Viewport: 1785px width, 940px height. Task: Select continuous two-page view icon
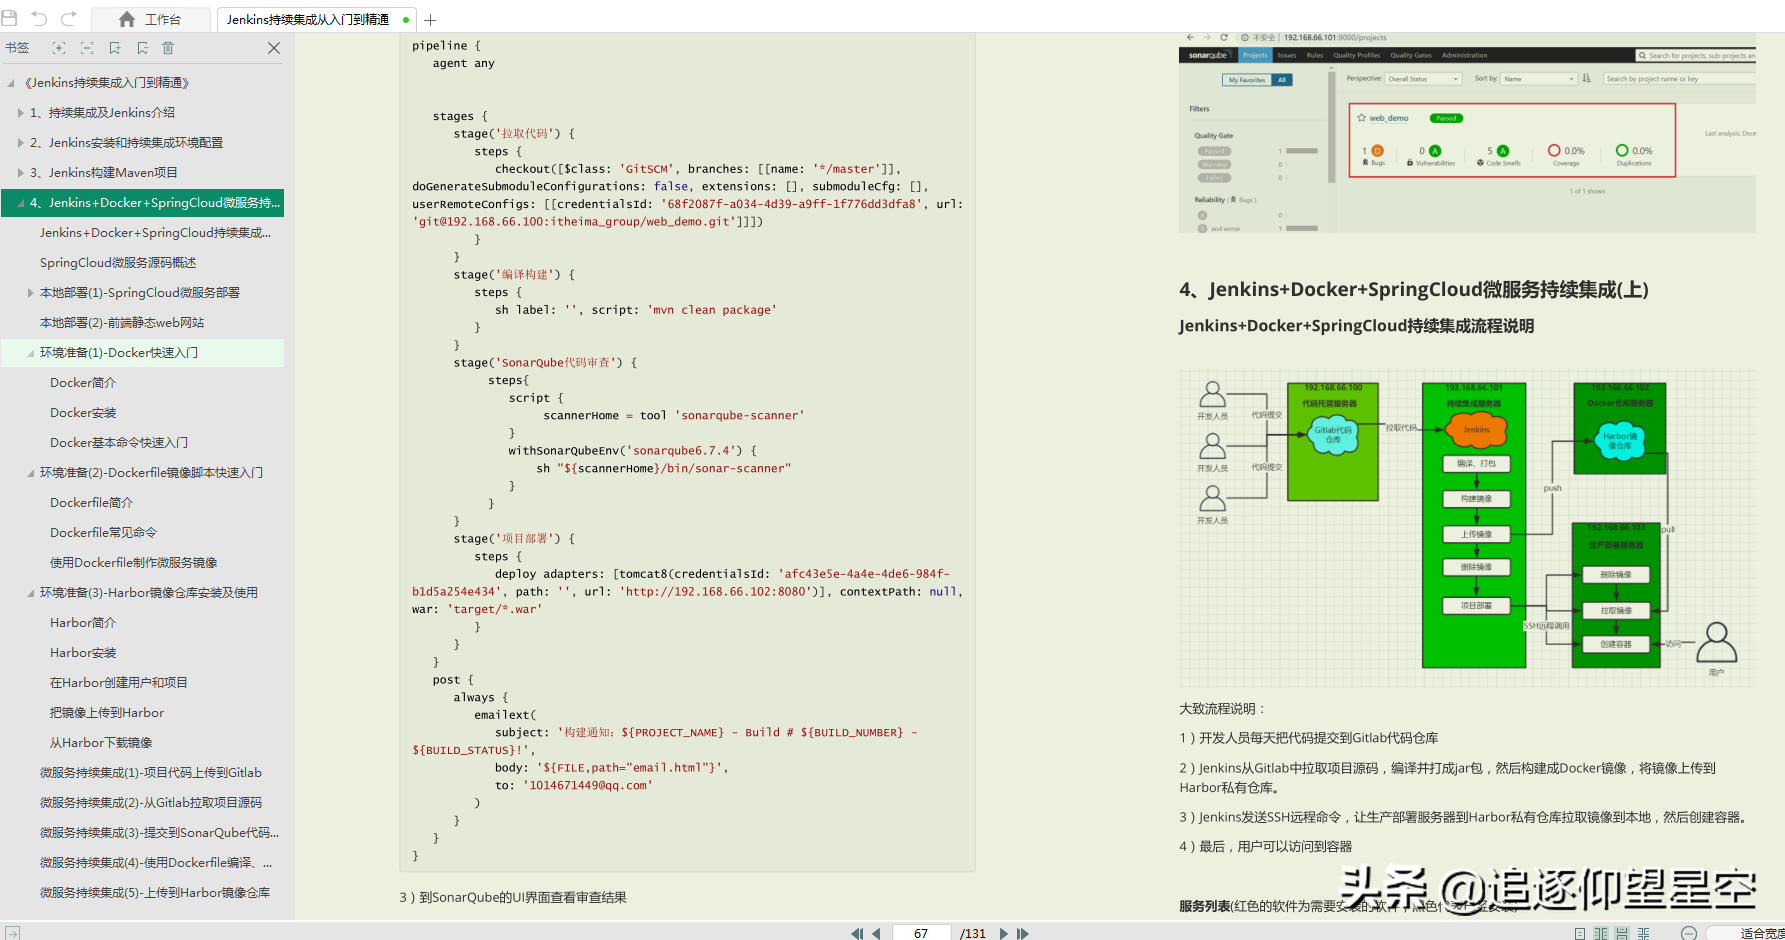point(1644,933)
